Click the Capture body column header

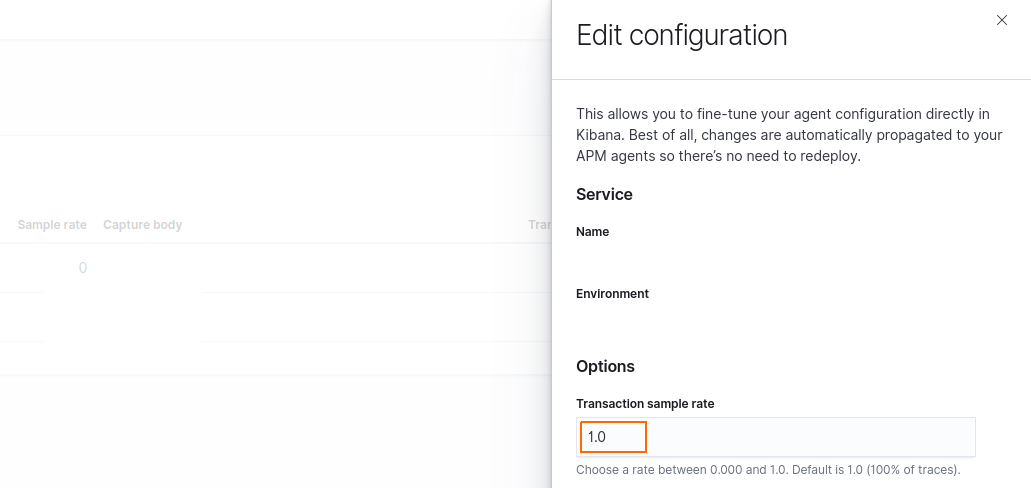(x=142, y=225)
